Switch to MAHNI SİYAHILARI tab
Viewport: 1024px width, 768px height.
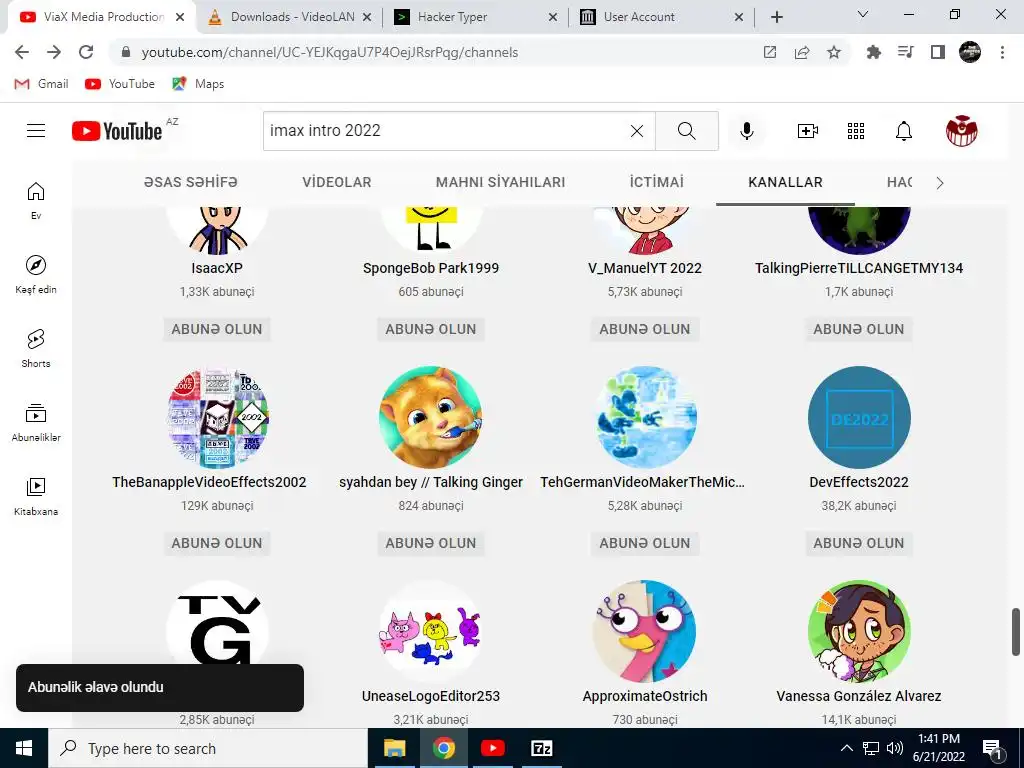tap(500, 182)
